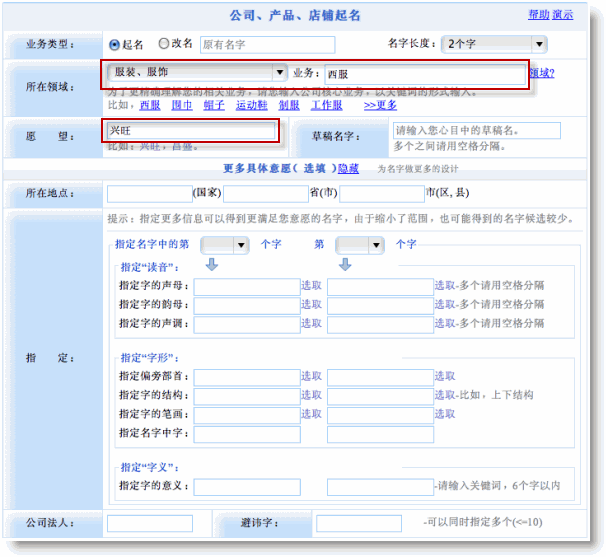
Task: Focus the 愿望 field containing 兴旺
Action: point(190,131)
